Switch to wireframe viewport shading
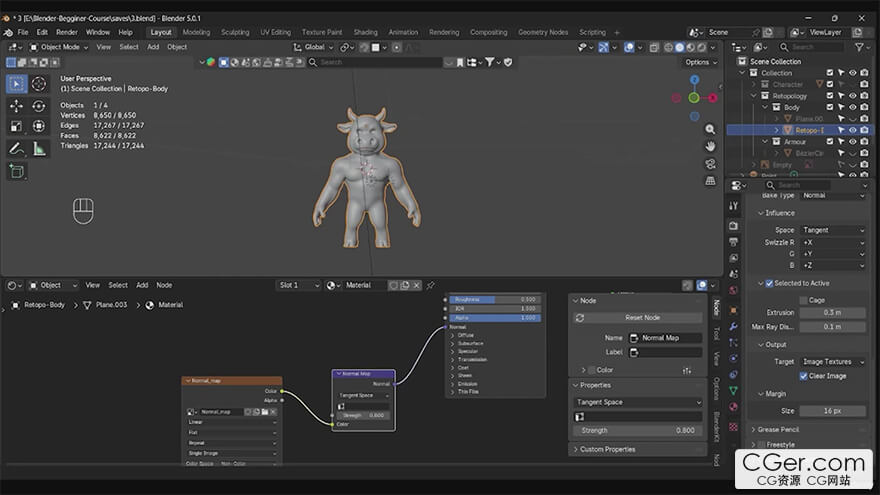 [668, 47]
